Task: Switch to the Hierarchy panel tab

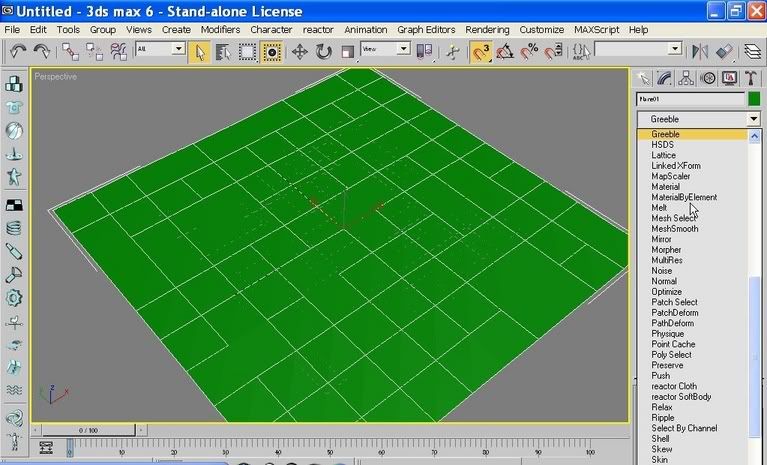Action: click(x=686, y=78)
